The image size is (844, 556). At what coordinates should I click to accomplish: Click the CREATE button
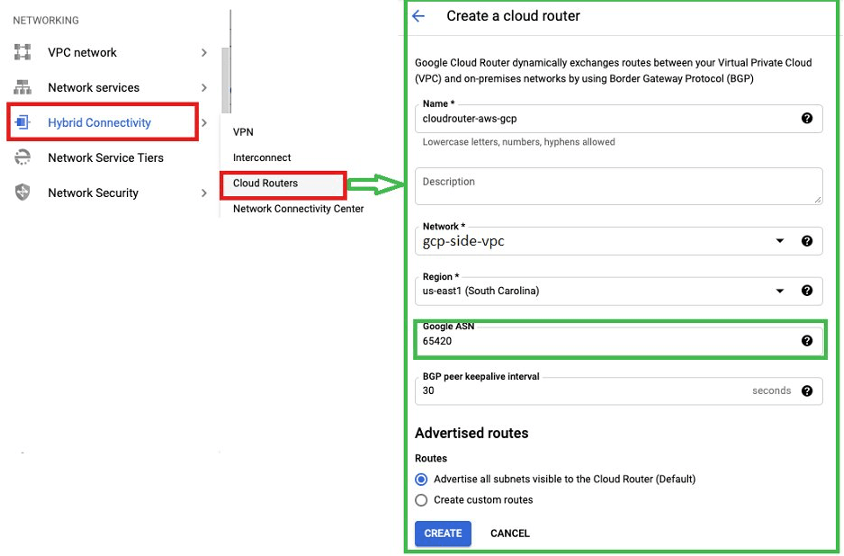pyautogui.click(x=443, y=533)
